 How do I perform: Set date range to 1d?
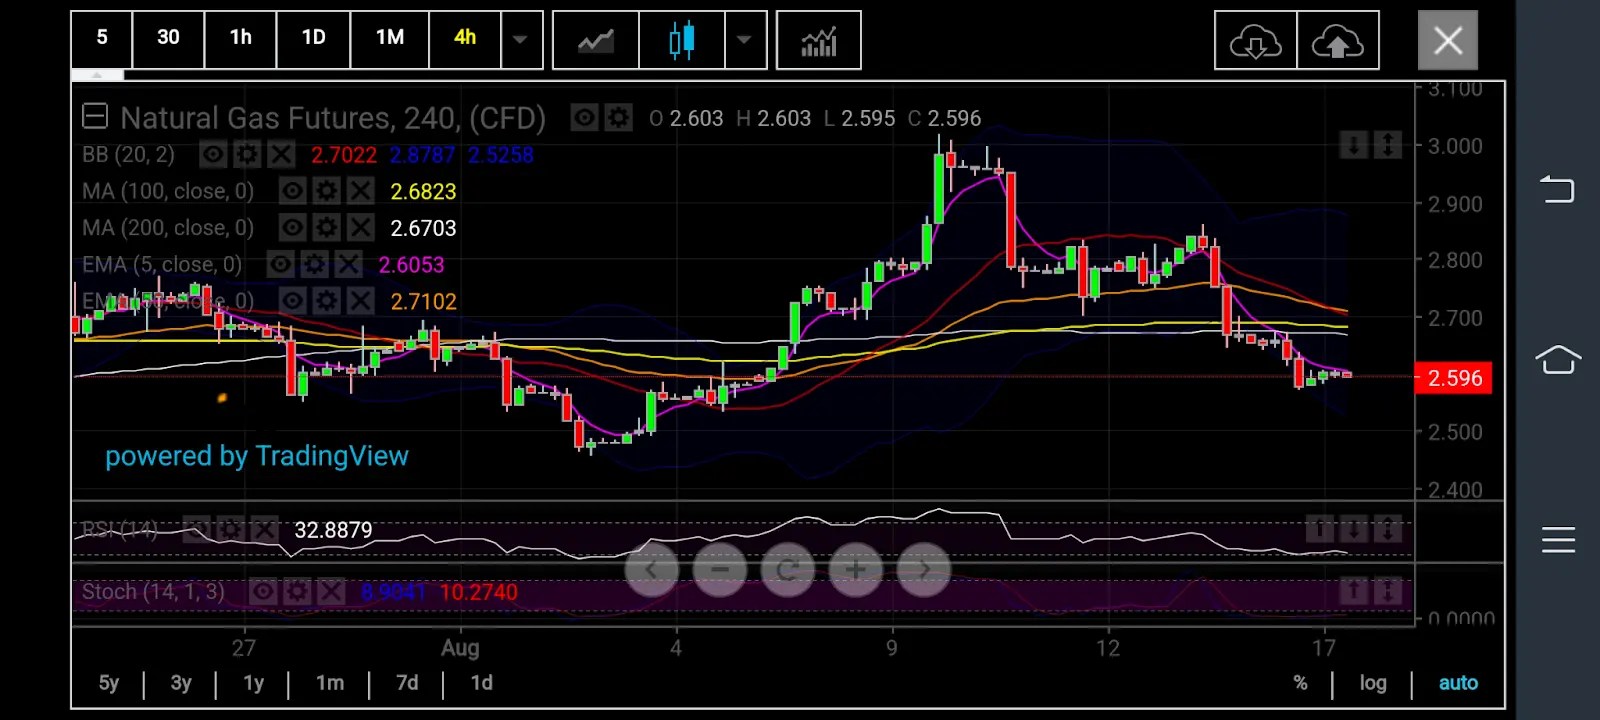pyautogui.click(x=481, y=683)
